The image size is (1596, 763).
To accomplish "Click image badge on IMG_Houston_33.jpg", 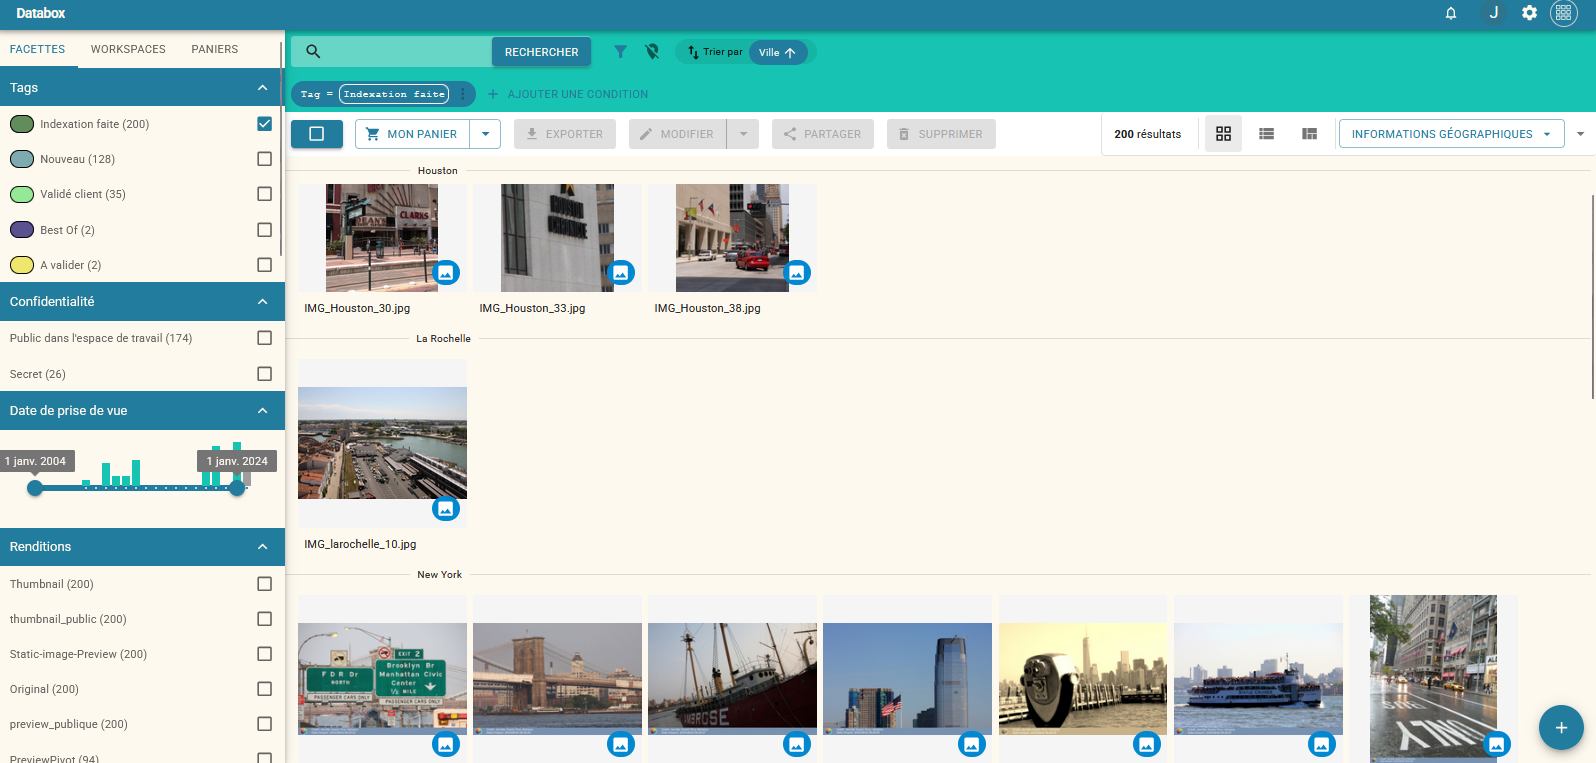I will point(621,272).
